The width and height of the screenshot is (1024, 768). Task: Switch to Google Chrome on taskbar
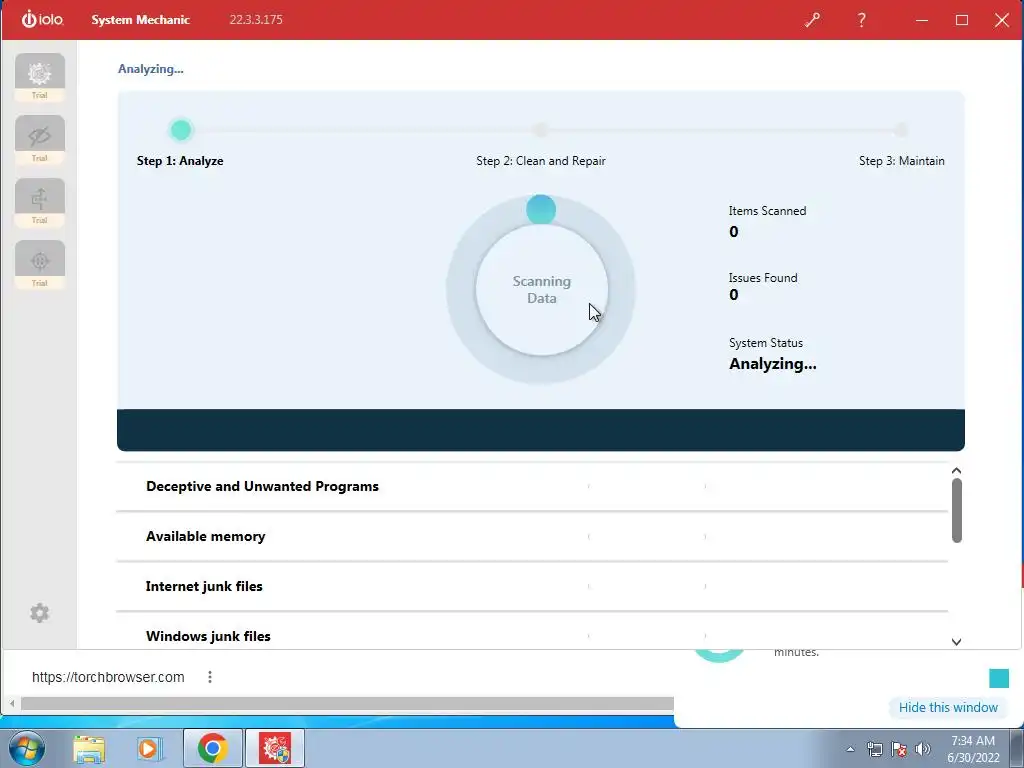(212, 748)
